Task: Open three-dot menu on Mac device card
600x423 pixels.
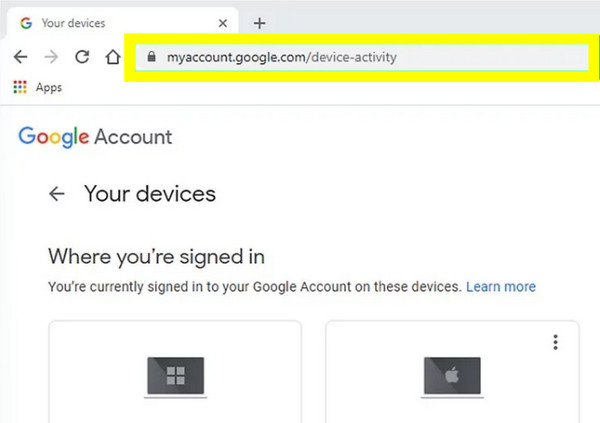Action: [555, 342]
